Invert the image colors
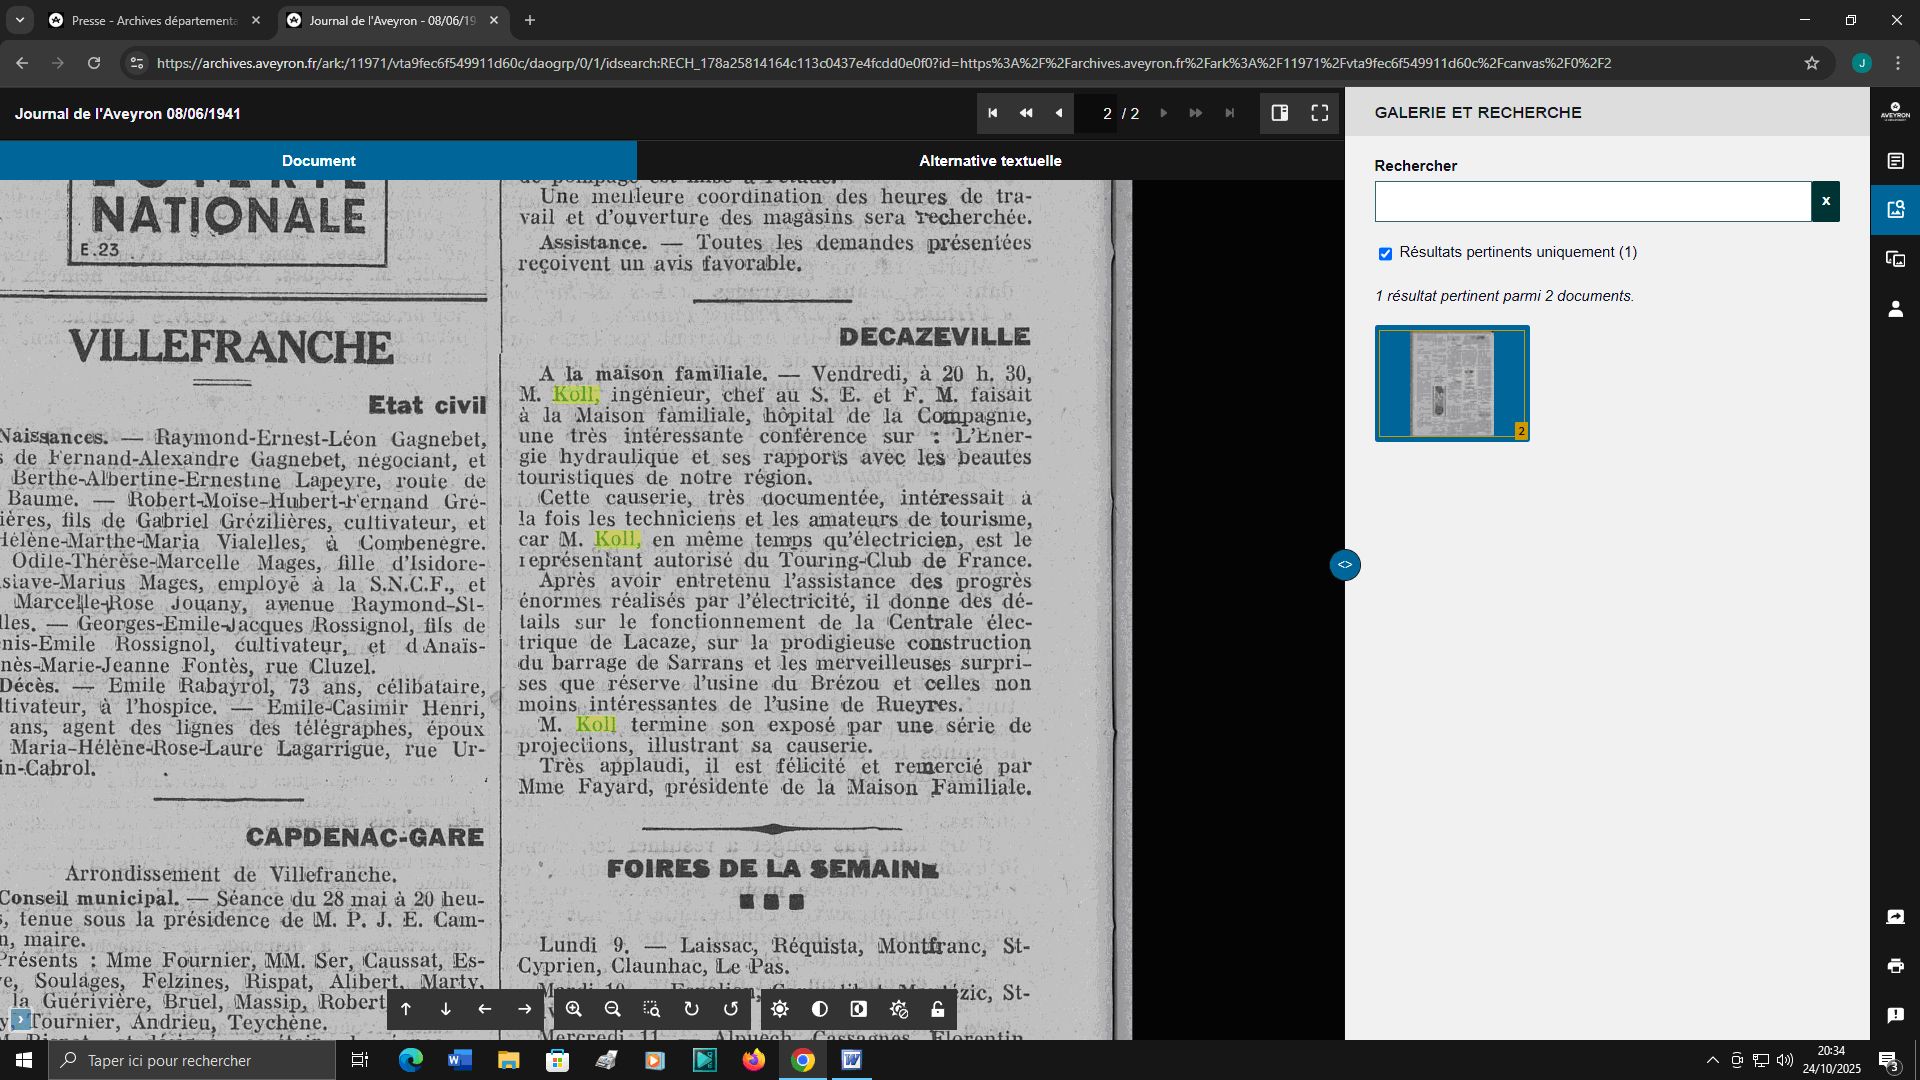Screen dimensions: 1920x1080 tap(859, 1010)
